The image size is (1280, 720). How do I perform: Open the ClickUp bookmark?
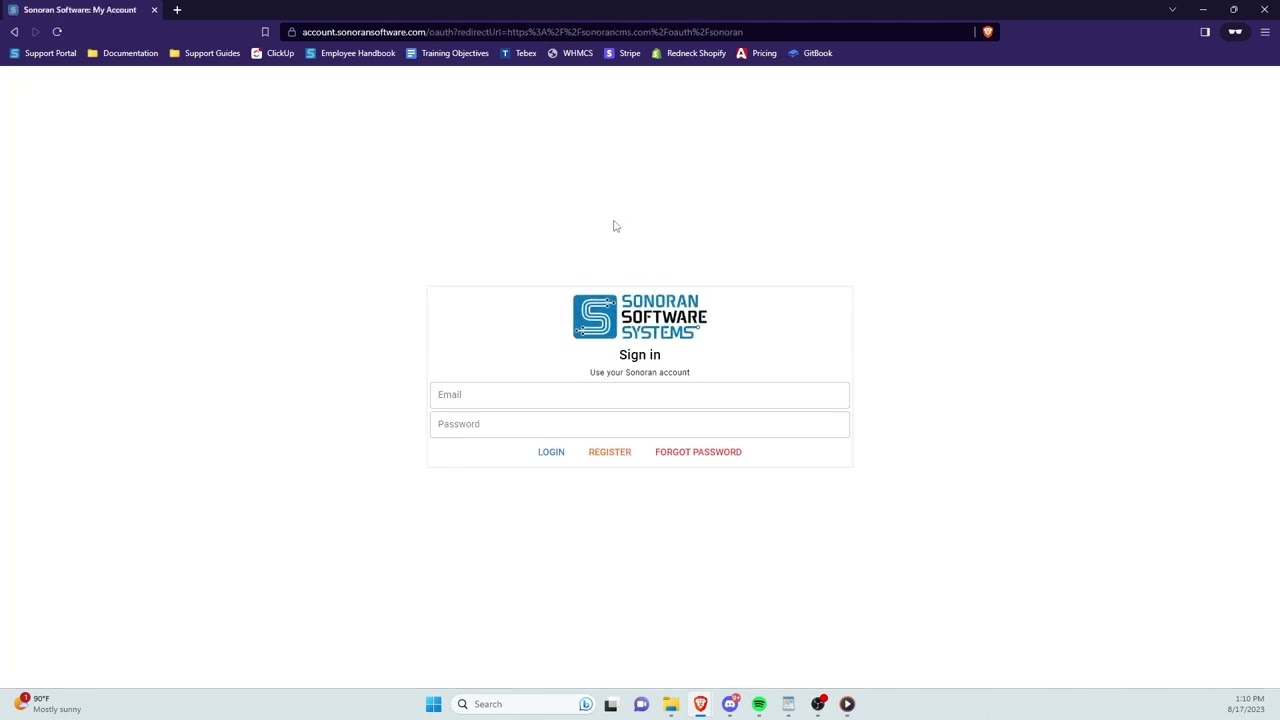coord(272,53)
